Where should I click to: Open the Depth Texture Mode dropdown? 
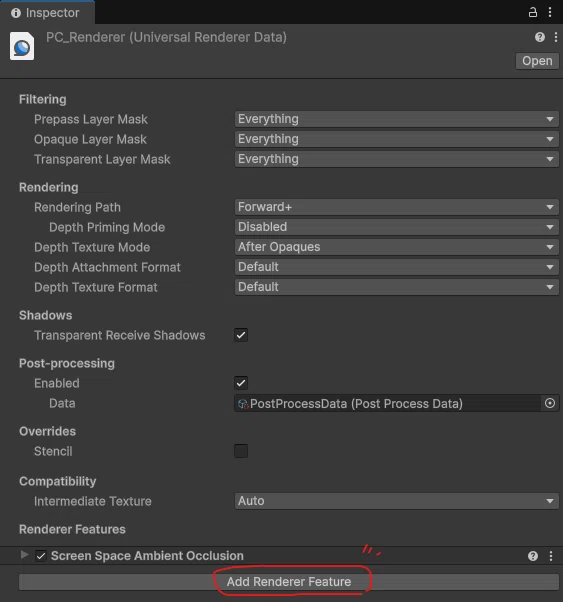(396, 247)
